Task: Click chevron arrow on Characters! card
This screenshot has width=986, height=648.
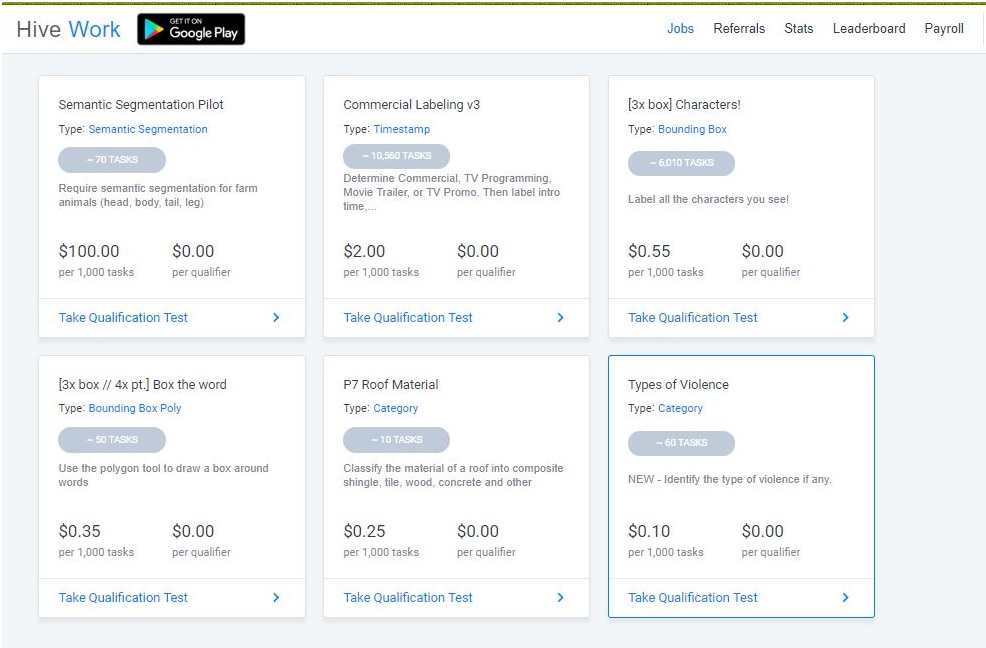Action: [845, 318]
